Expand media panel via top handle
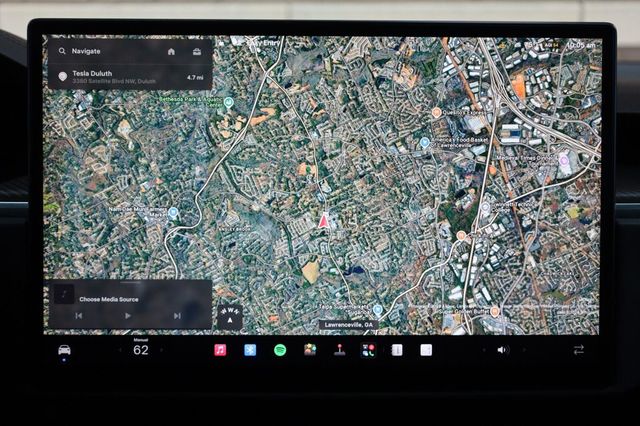The width and height of the screenshot is (640, 426). [130, 282]
